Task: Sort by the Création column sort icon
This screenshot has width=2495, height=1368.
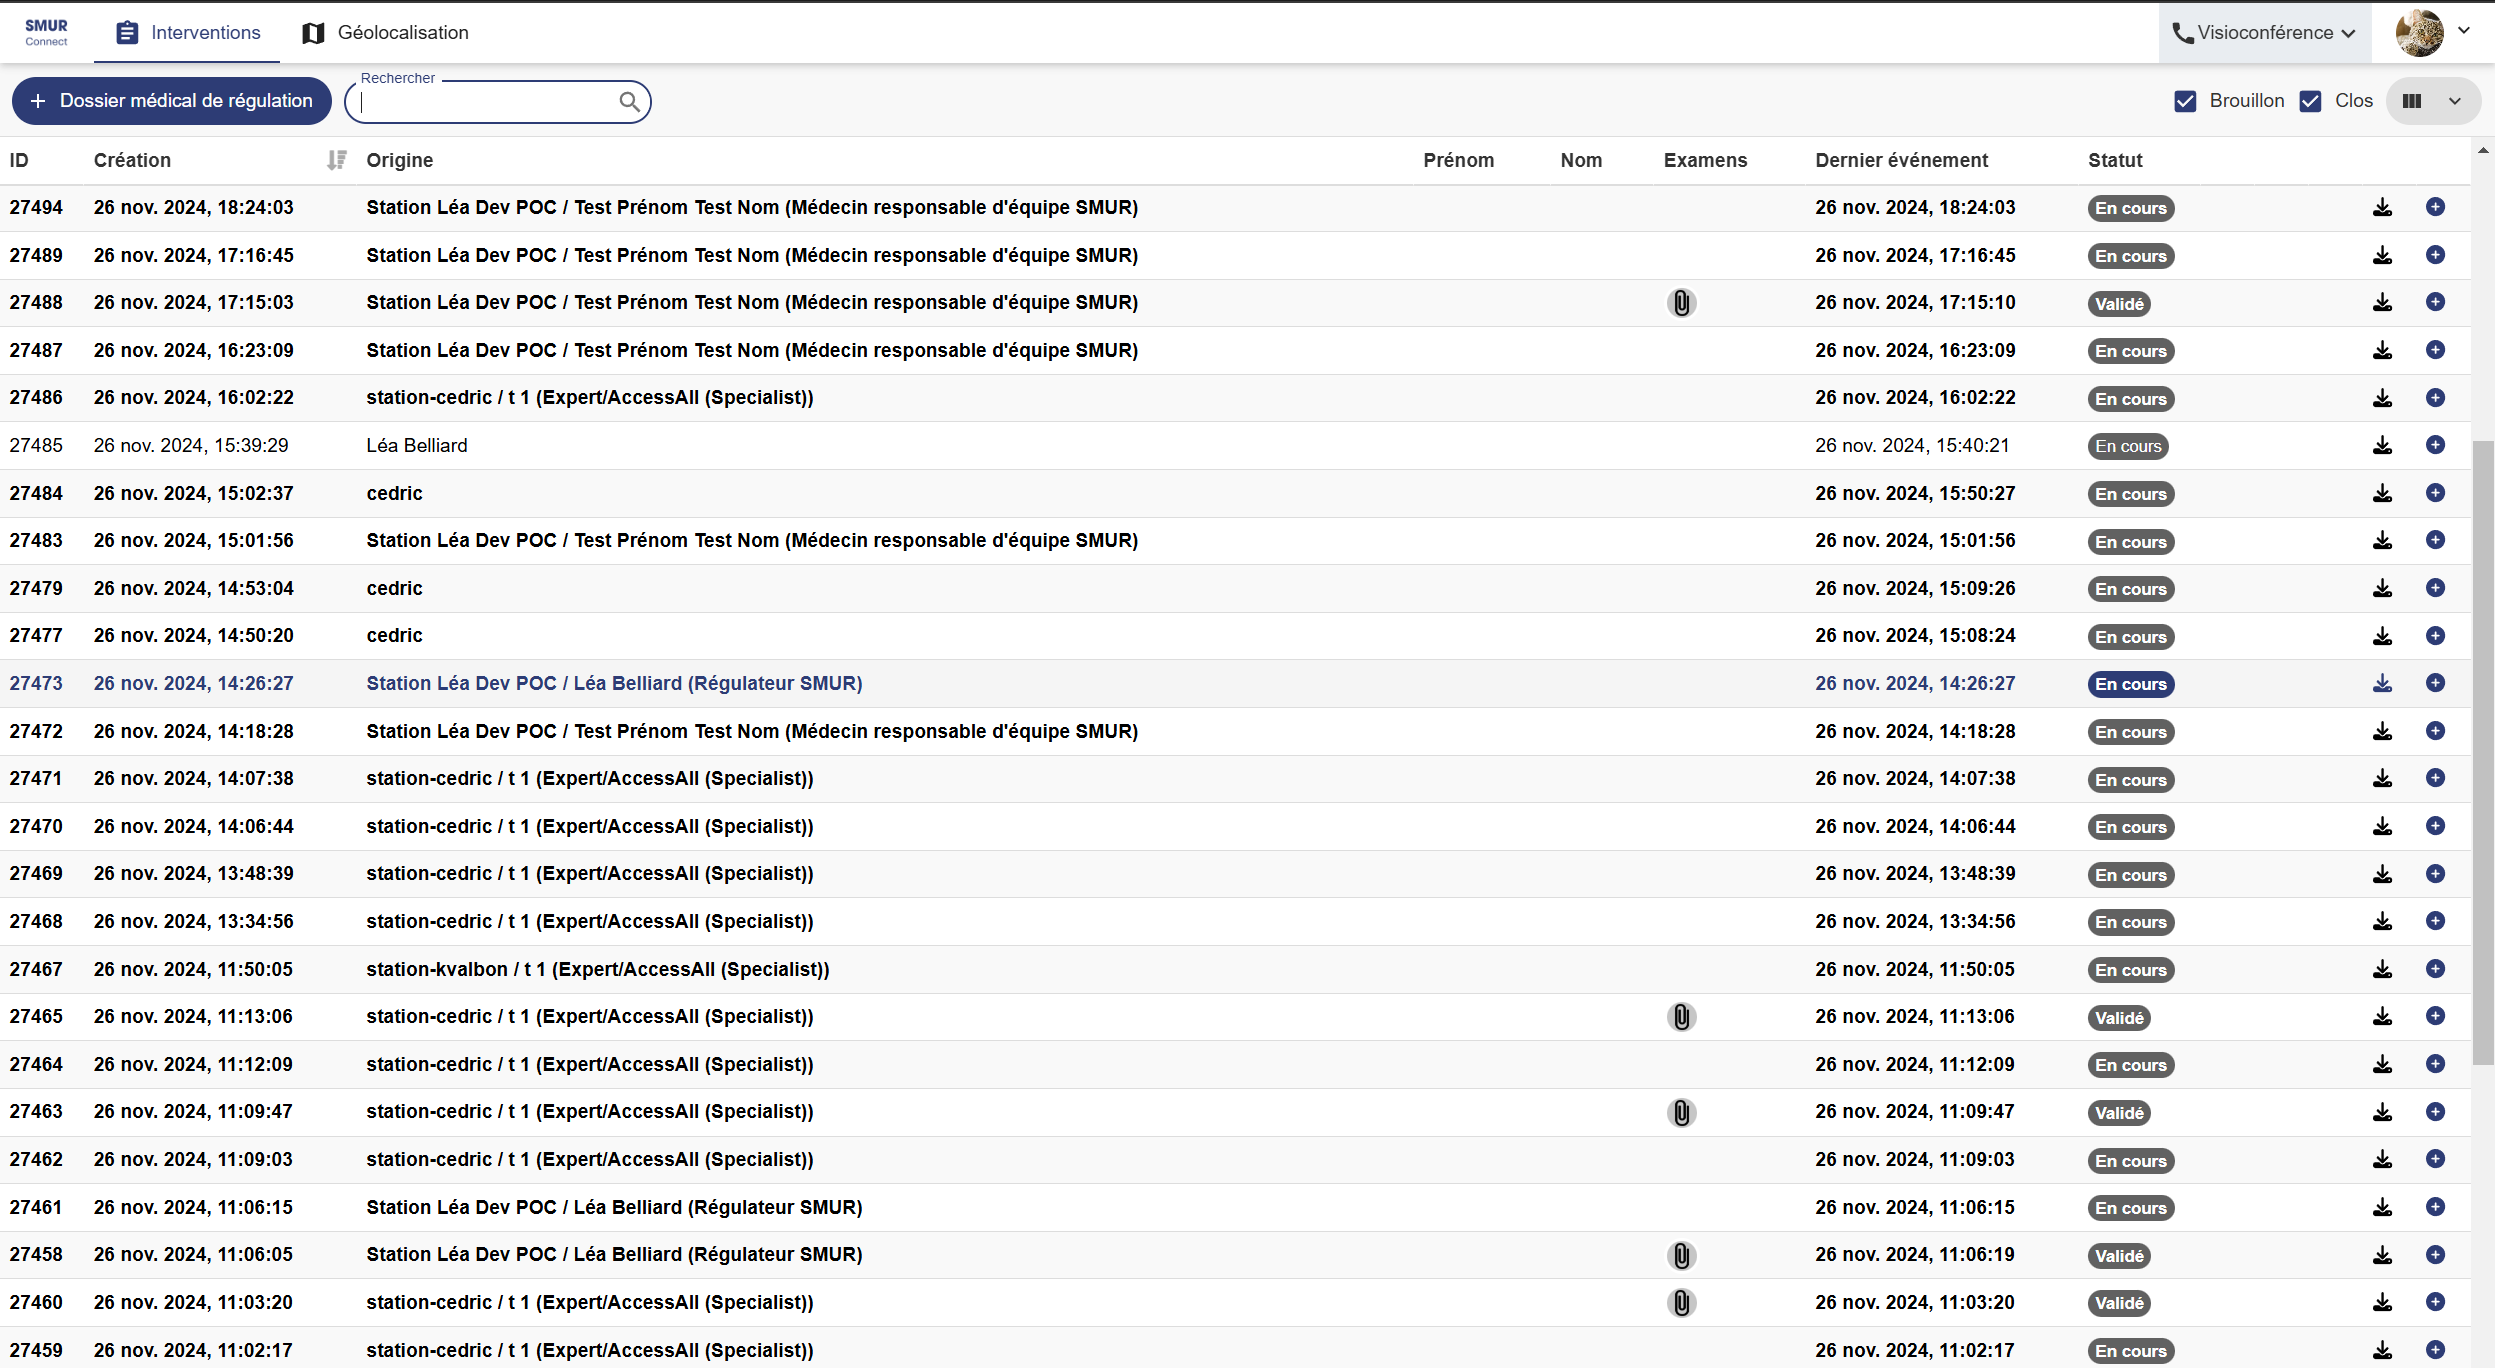Action: pyautogui.click(x=337, y=160)
